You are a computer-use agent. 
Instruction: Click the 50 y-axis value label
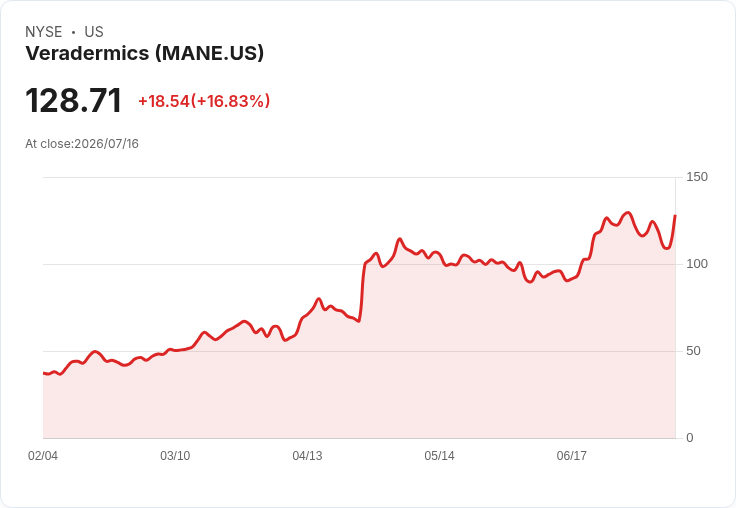click(693, 351)
